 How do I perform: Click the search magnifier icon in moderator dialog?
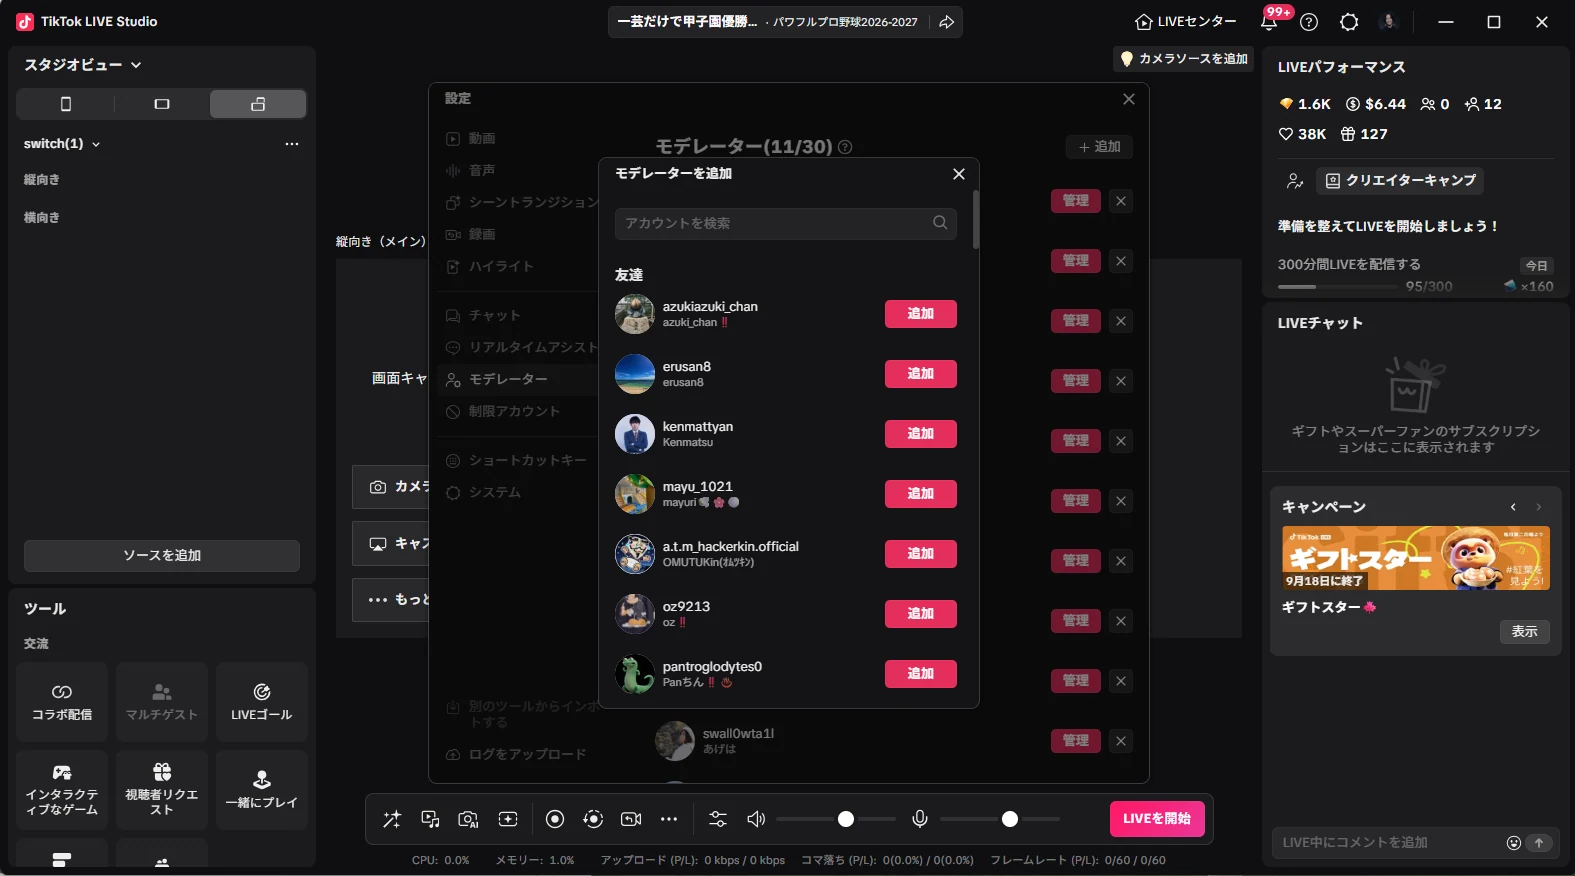940,223
